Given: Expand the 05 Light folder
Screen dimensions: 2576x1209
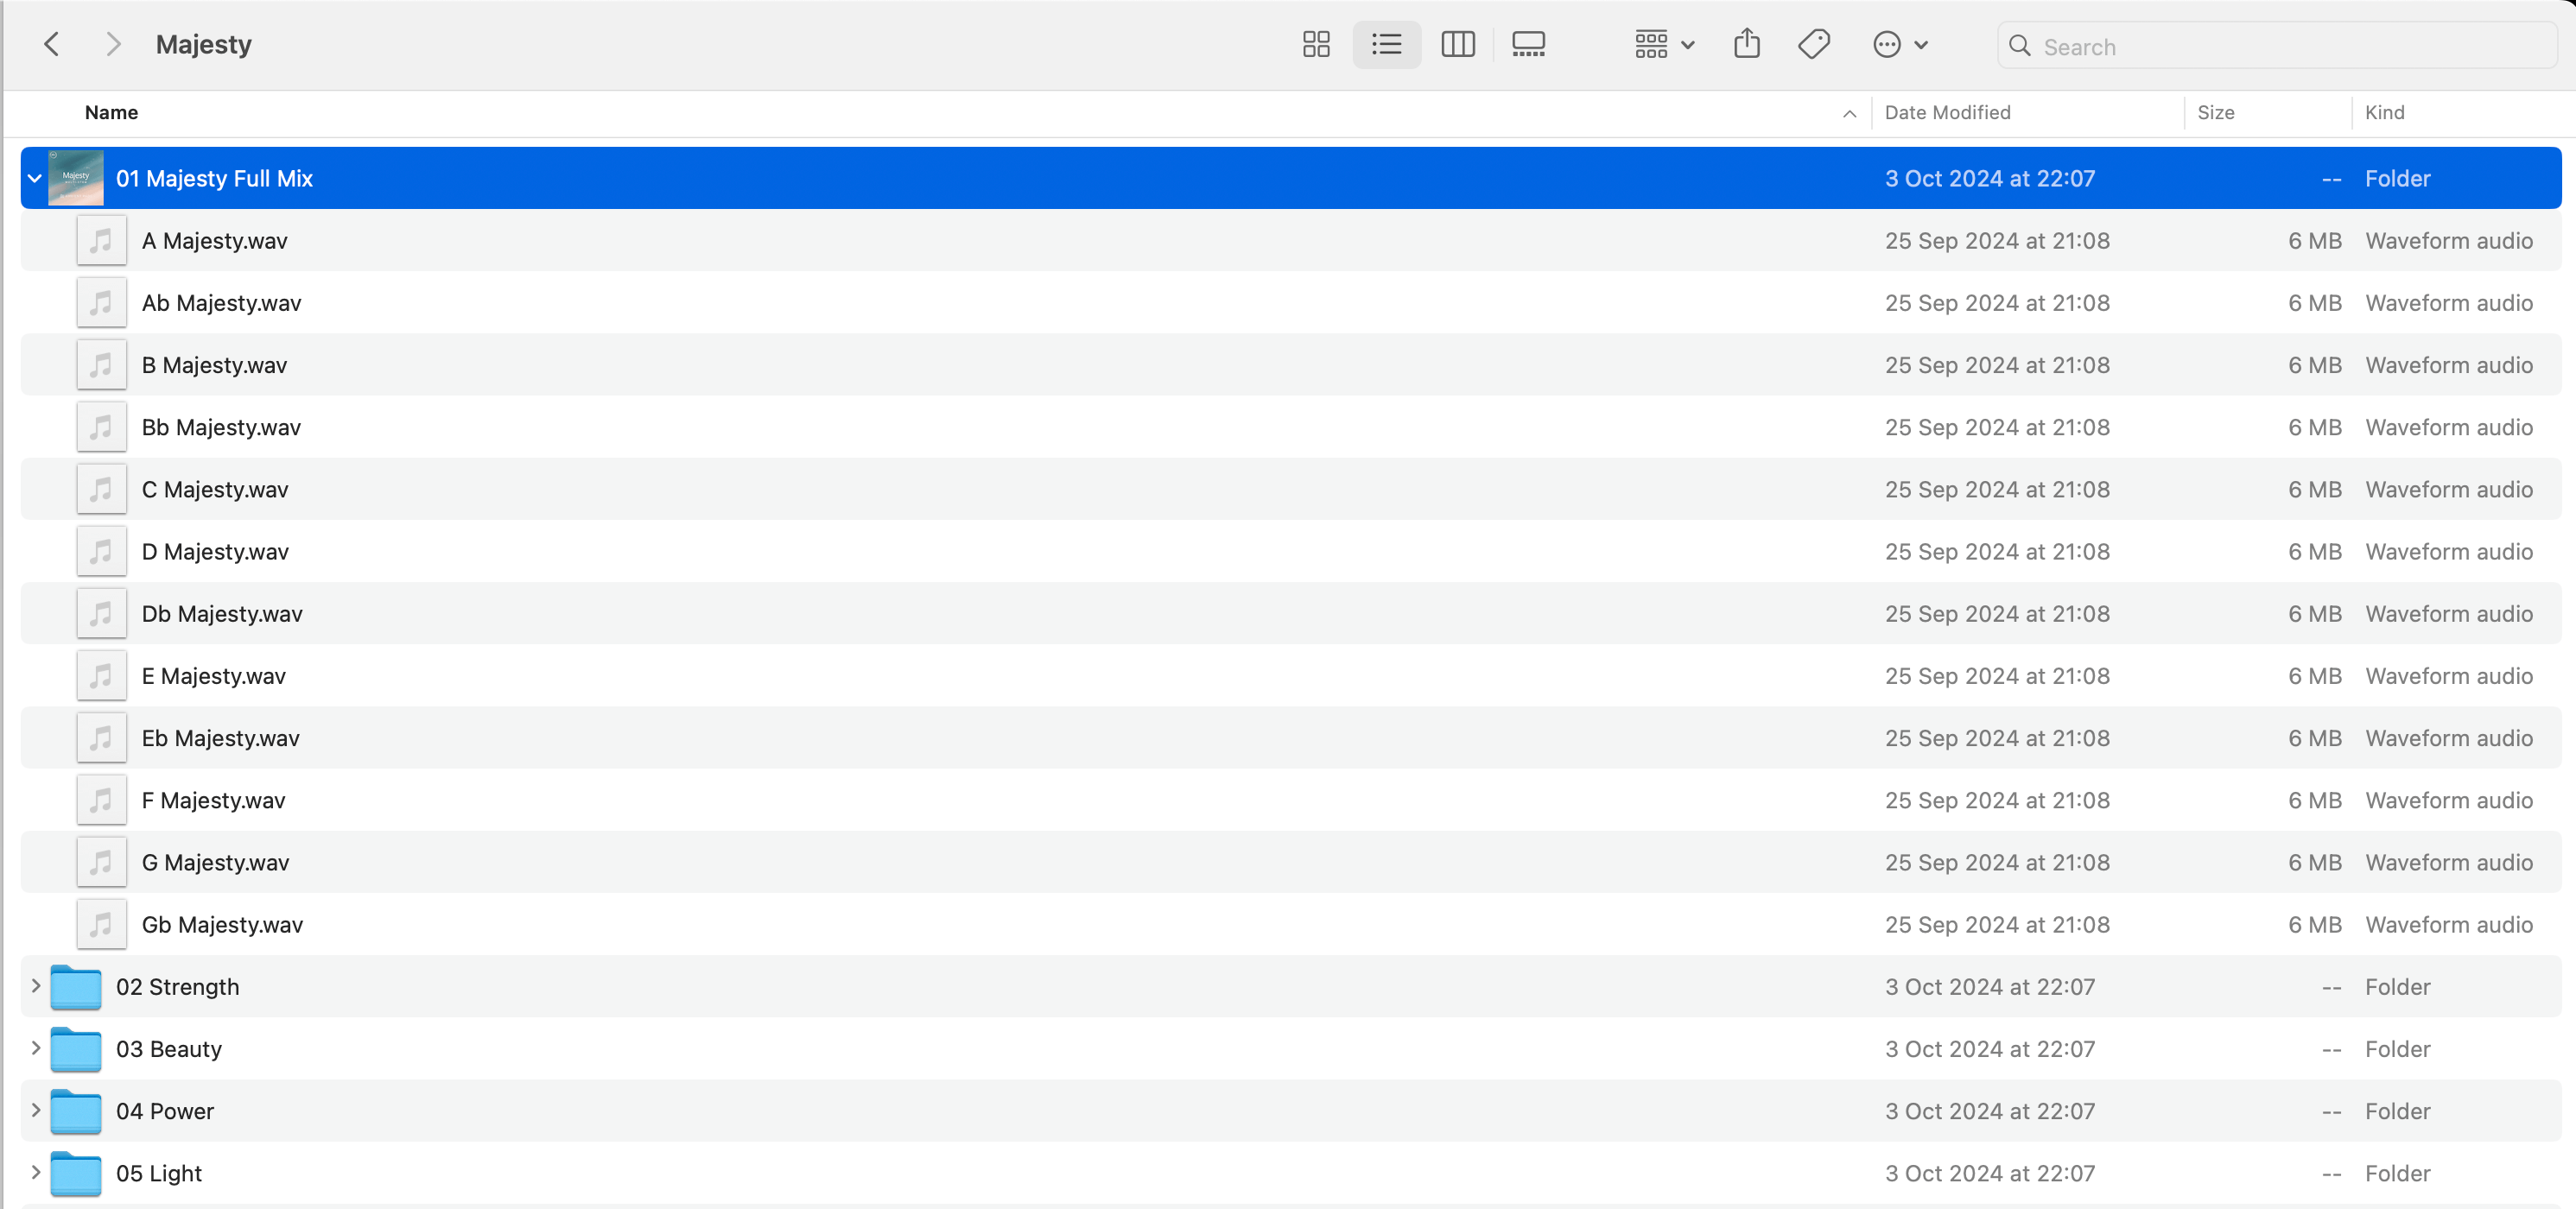Looking at the screenshot, I should (x=35, y=1172).
